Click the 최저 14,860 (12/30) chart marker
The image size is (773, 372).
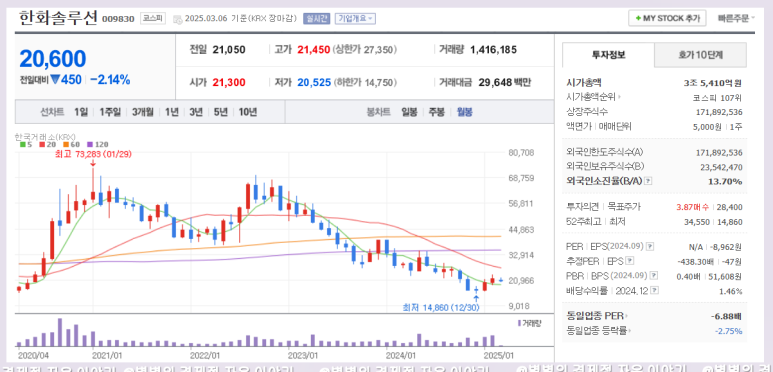coord(441,308)
